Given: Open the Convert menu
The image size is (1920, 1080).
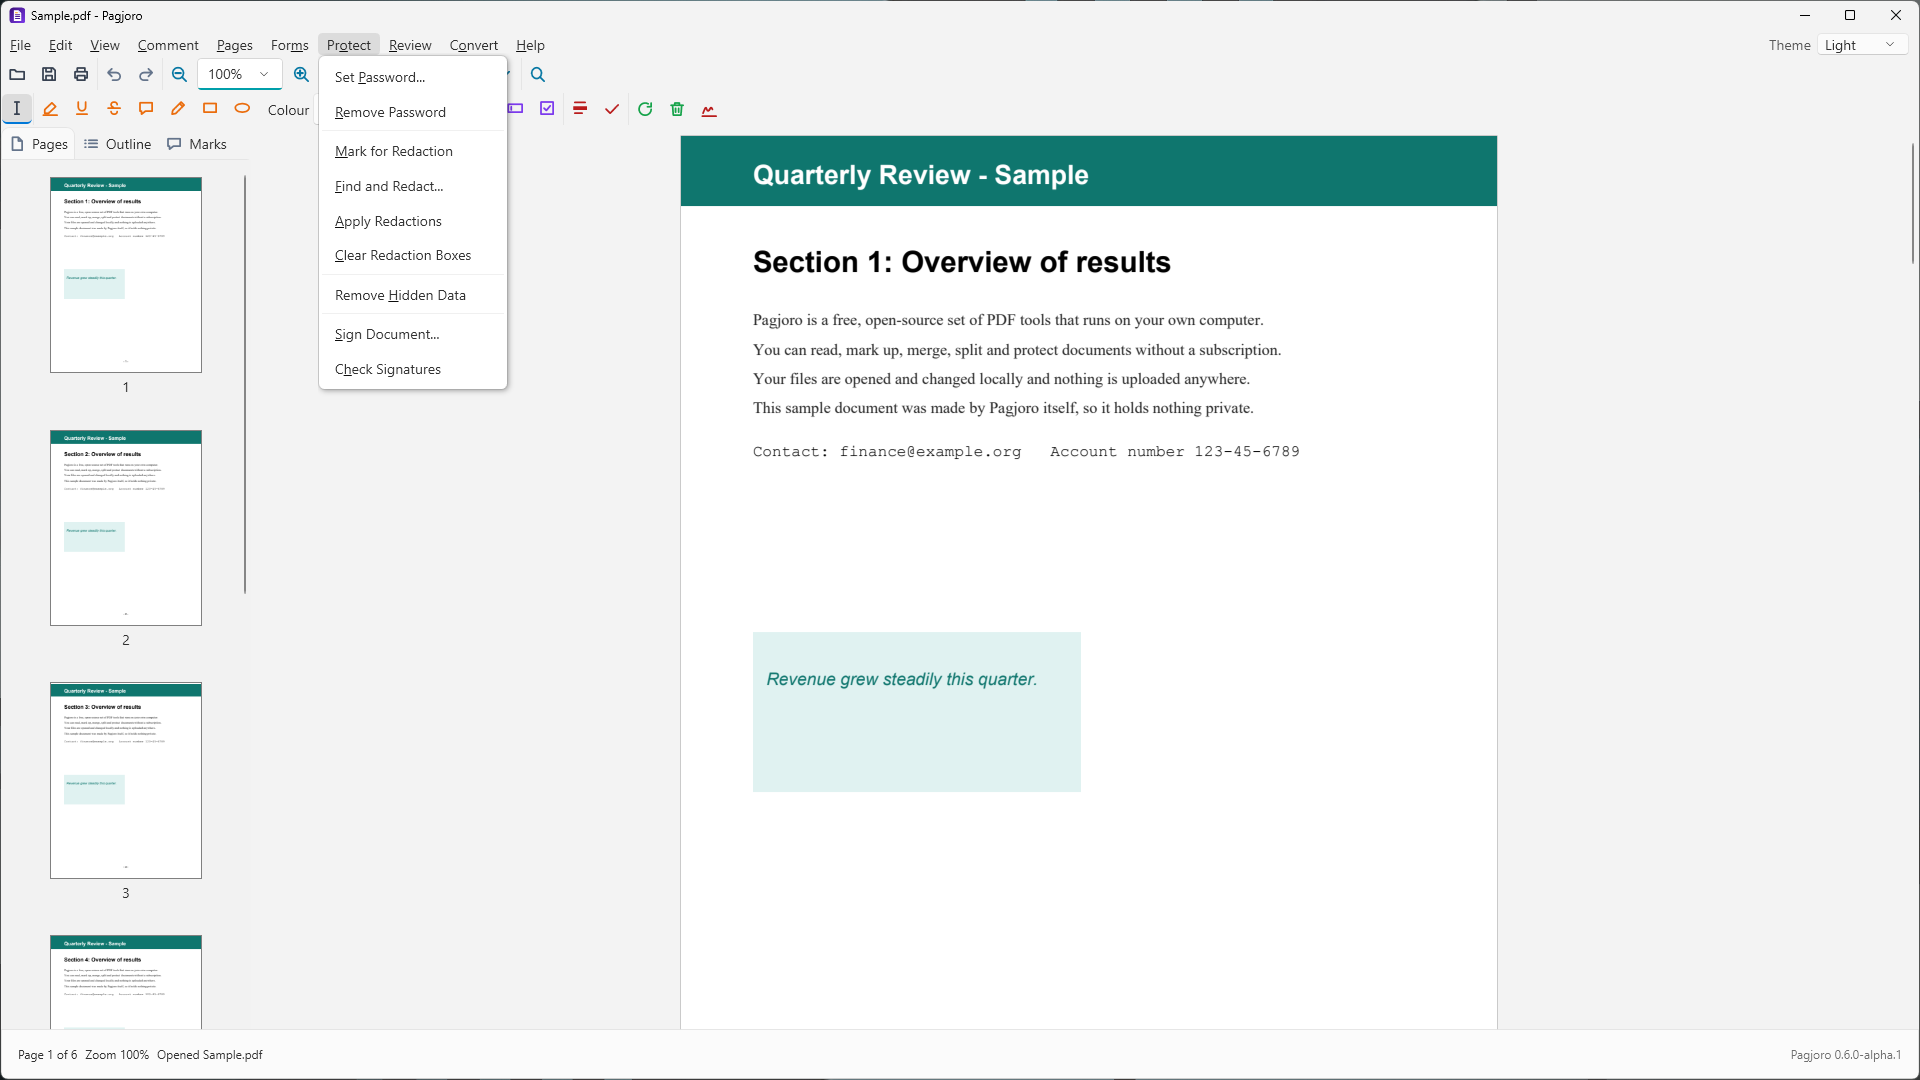Looking at the screenshot, I should pyautogui.click(x=473, y=45).
